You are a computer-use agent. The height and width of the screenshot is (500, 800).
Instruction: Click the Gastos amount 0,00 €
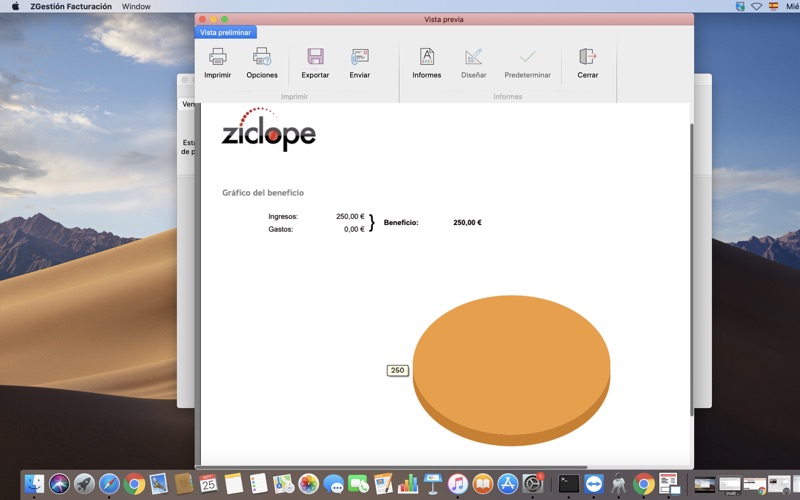pos(354,229)
